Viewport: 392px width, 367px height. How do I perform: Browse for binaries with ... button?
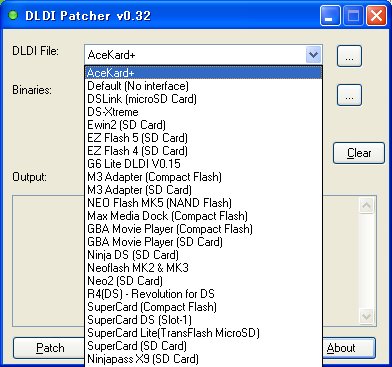pos(349,95)
